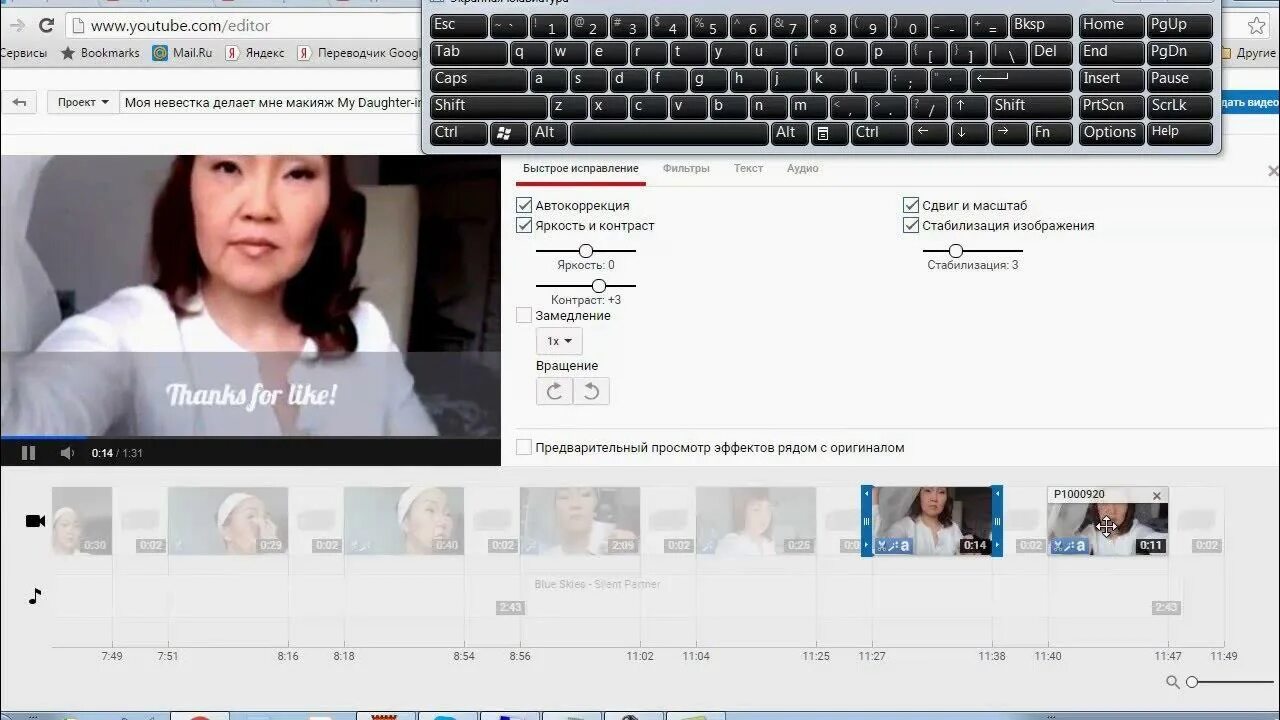Grab the selected clip's left trim handle
1280x720 pixels.
(x=867, y=521)
